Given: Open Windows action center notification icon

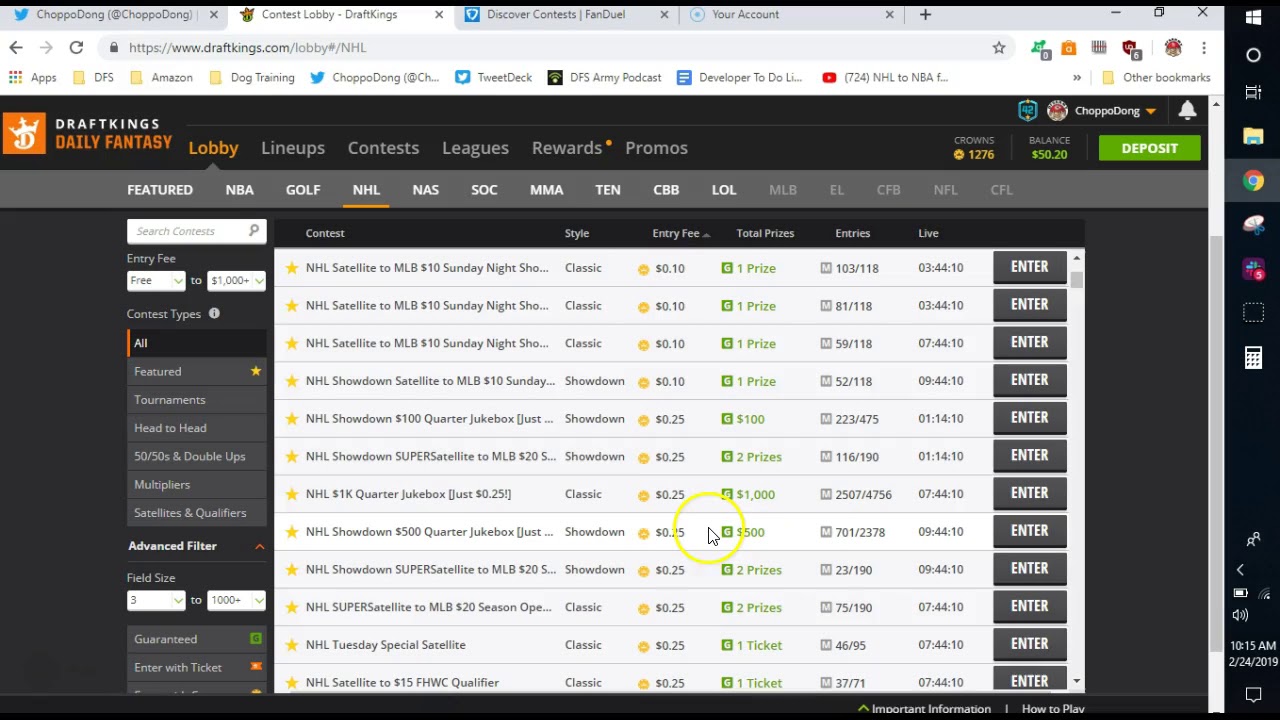Looking at the screenshot, I should click(x=1253, y=693).
